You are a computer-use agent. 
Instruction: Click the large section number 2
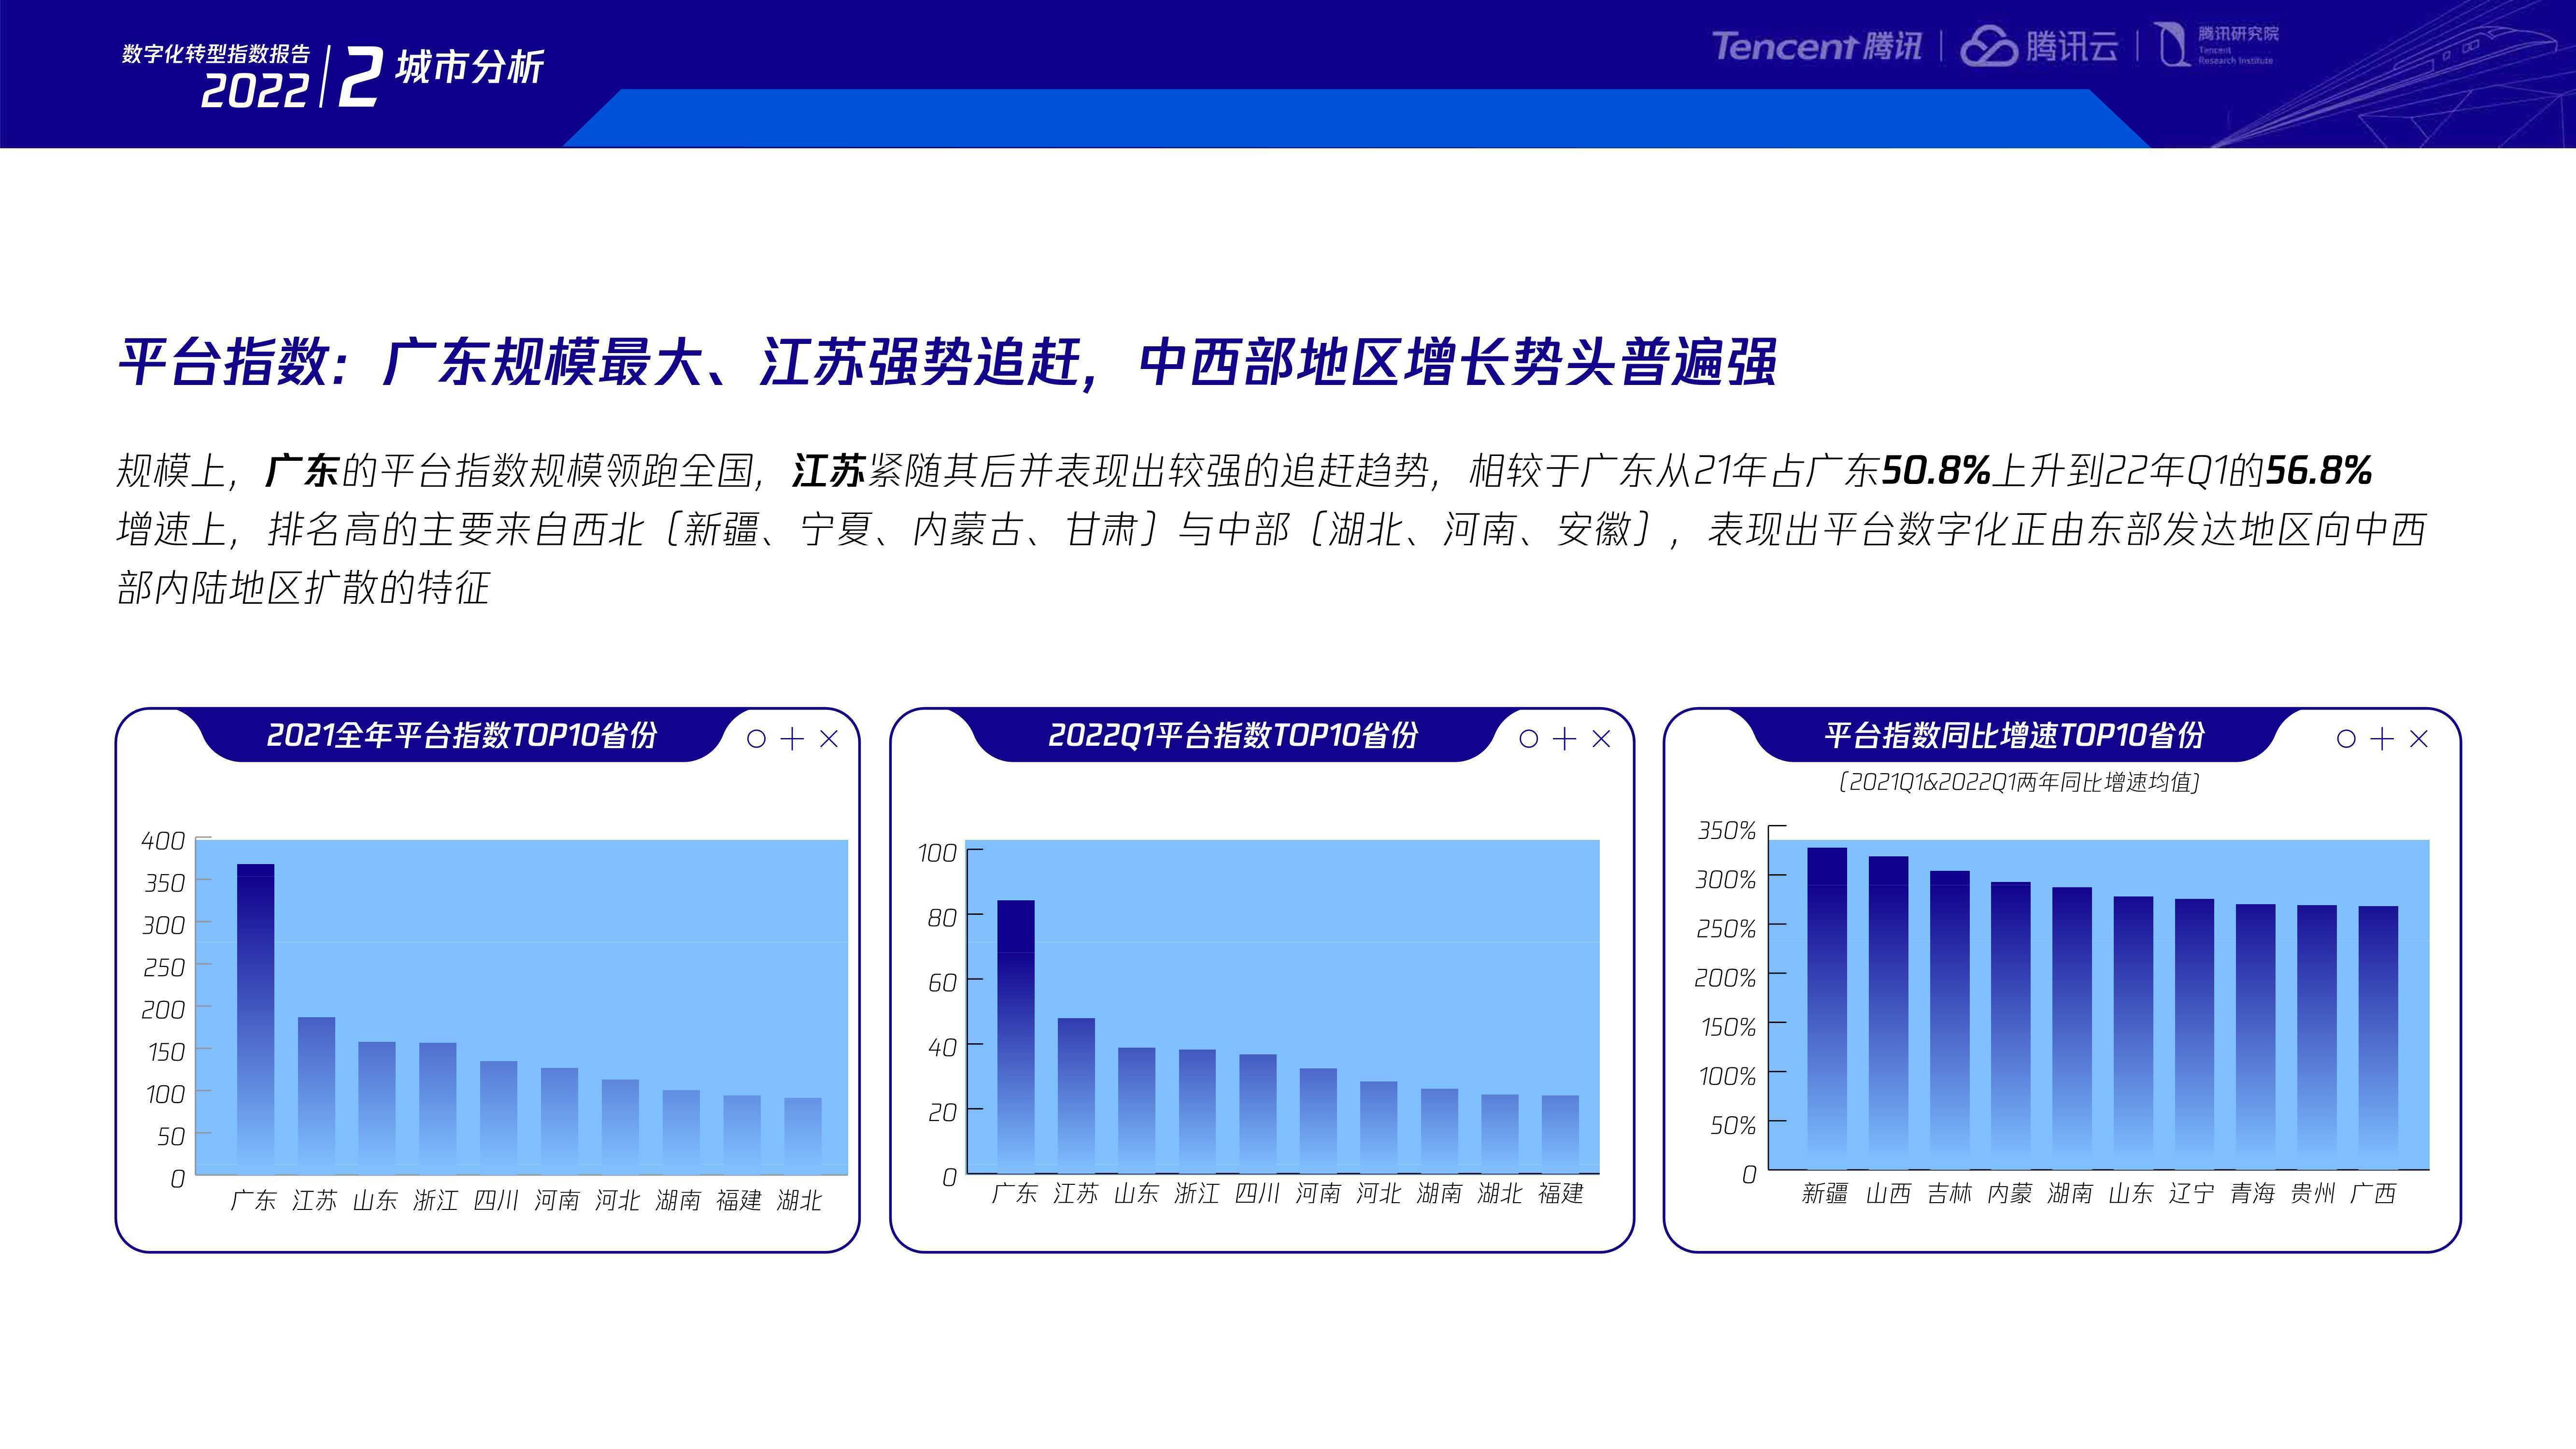click(360, 77)
